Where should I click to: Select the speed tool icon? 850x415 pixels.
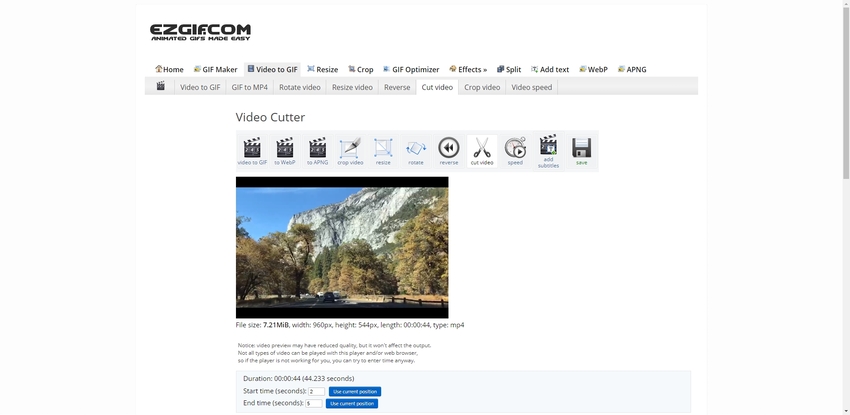pos(515,150)
